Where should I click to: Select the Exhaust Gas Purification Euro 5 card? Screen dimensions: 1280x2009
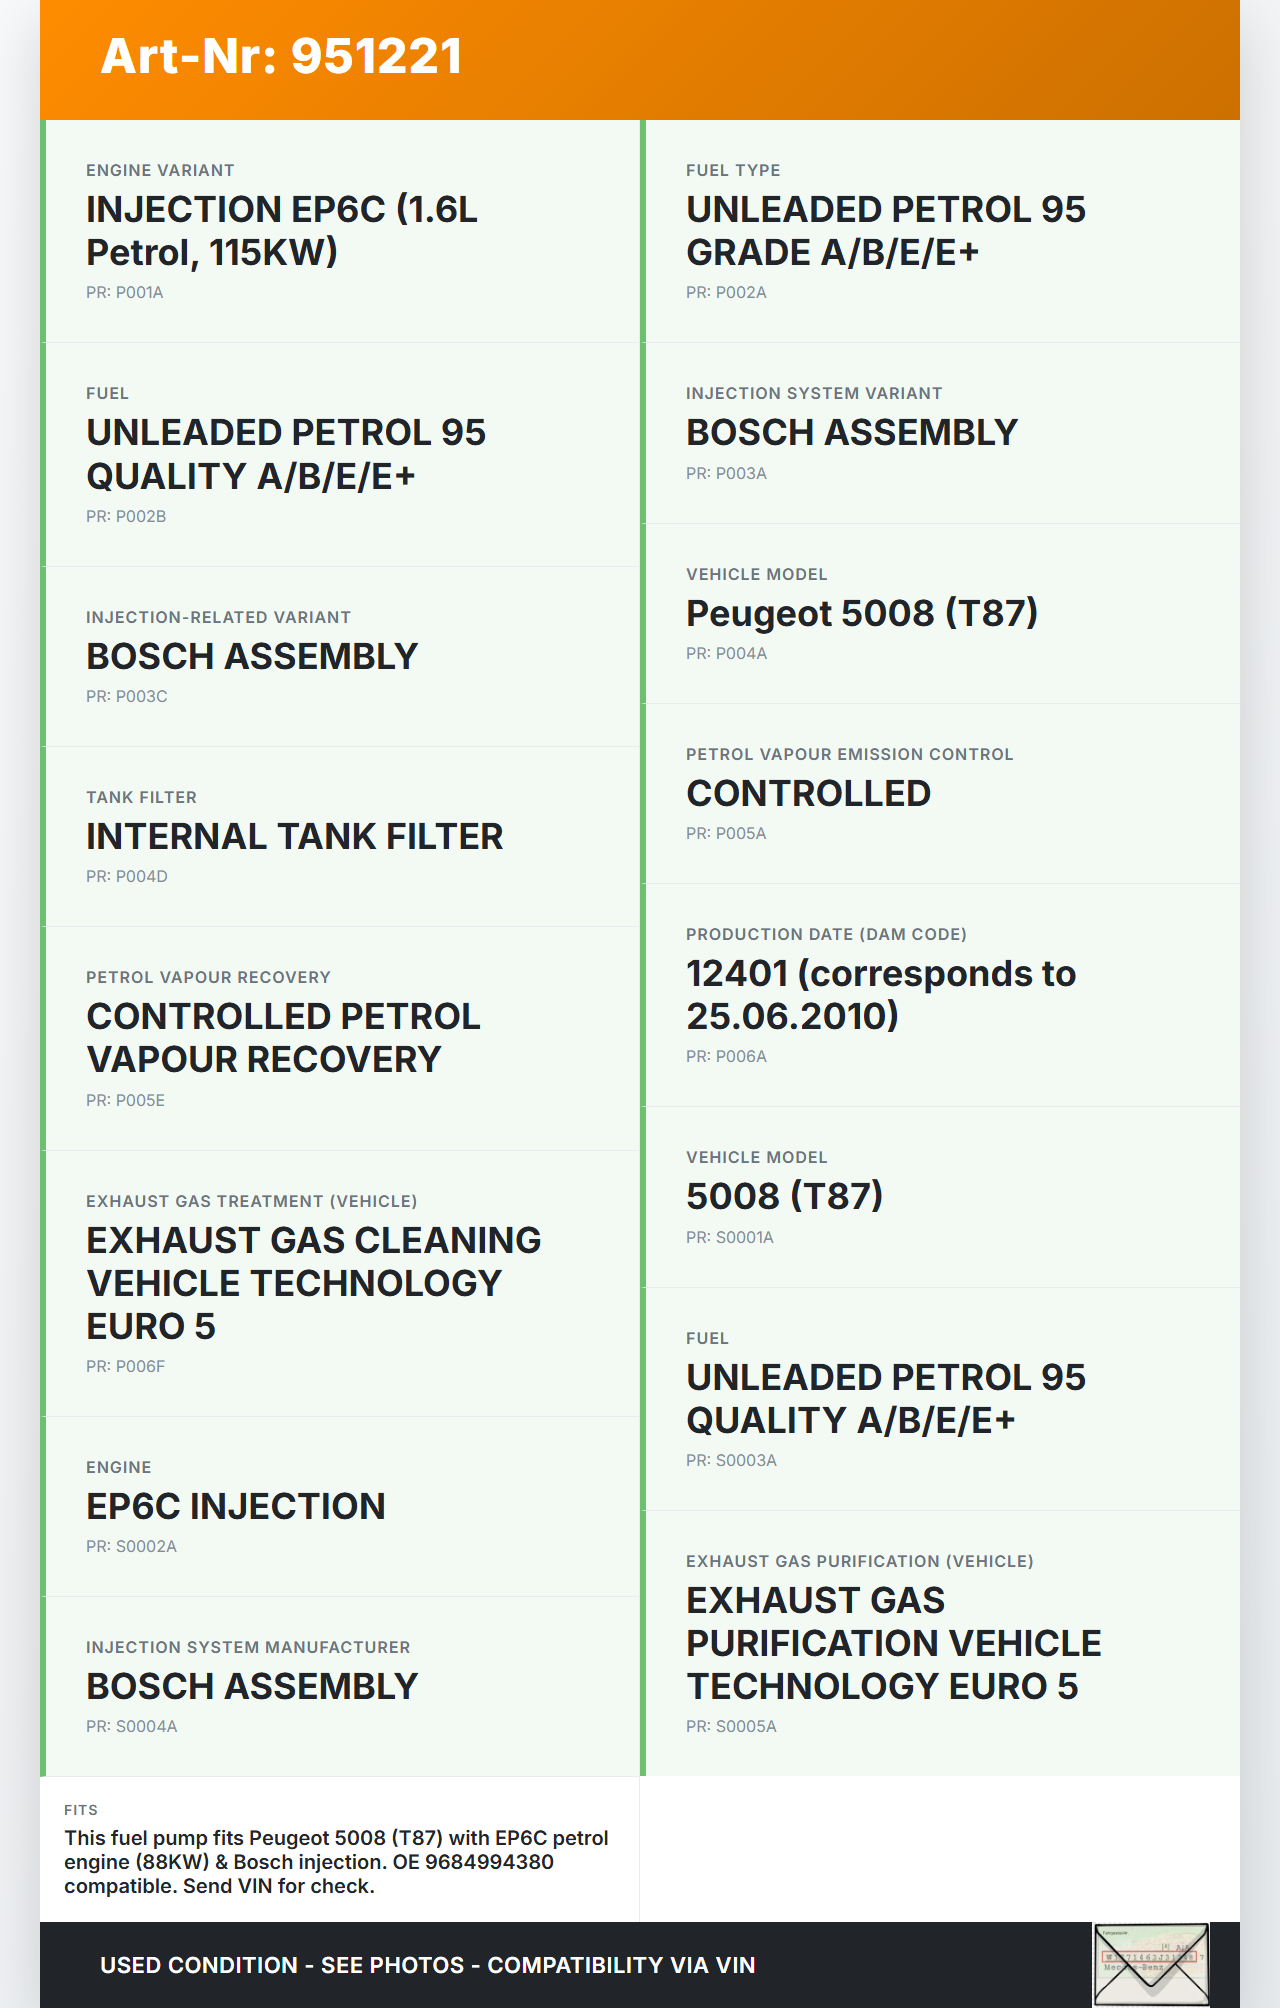point(942,1643)
